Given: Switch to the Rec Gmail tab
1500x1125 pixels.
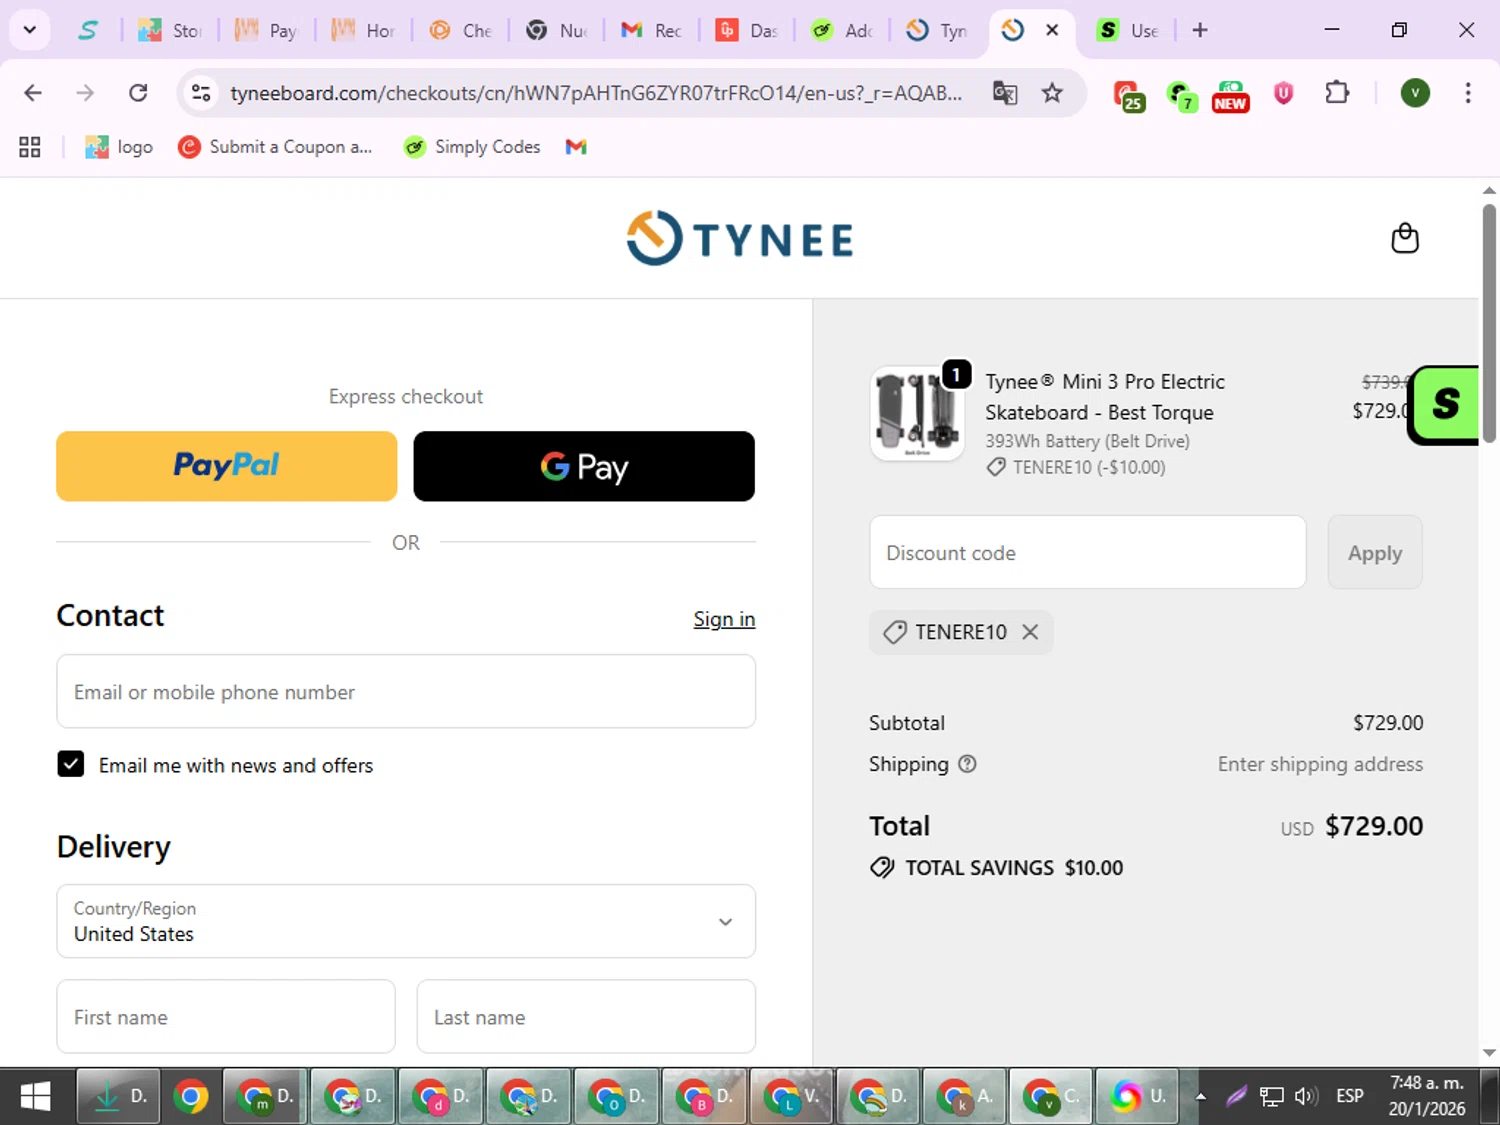Looking at the screenshot, I should (x=652, y=30).
